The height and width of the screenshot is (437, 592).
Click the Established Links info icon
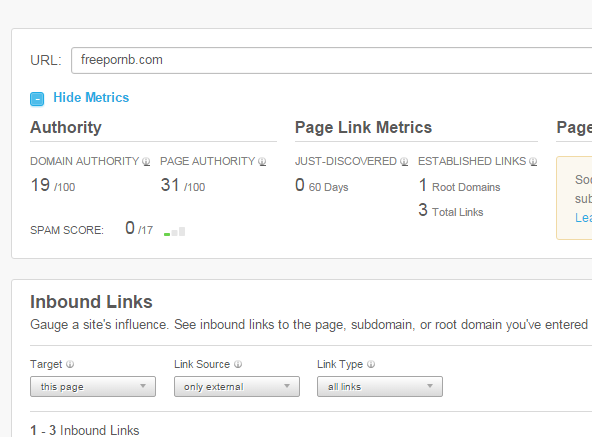tap(533, 162)
